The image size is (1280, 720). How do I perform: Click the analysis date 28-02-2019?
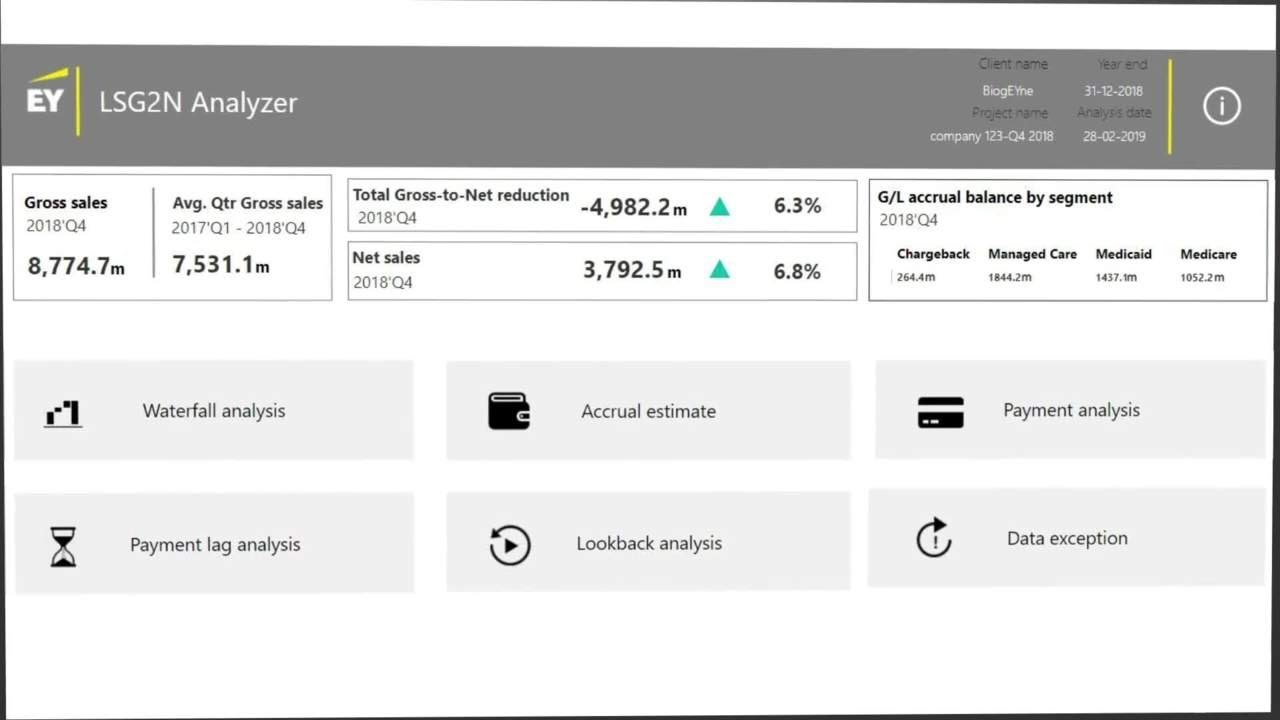click(1114, 136)
